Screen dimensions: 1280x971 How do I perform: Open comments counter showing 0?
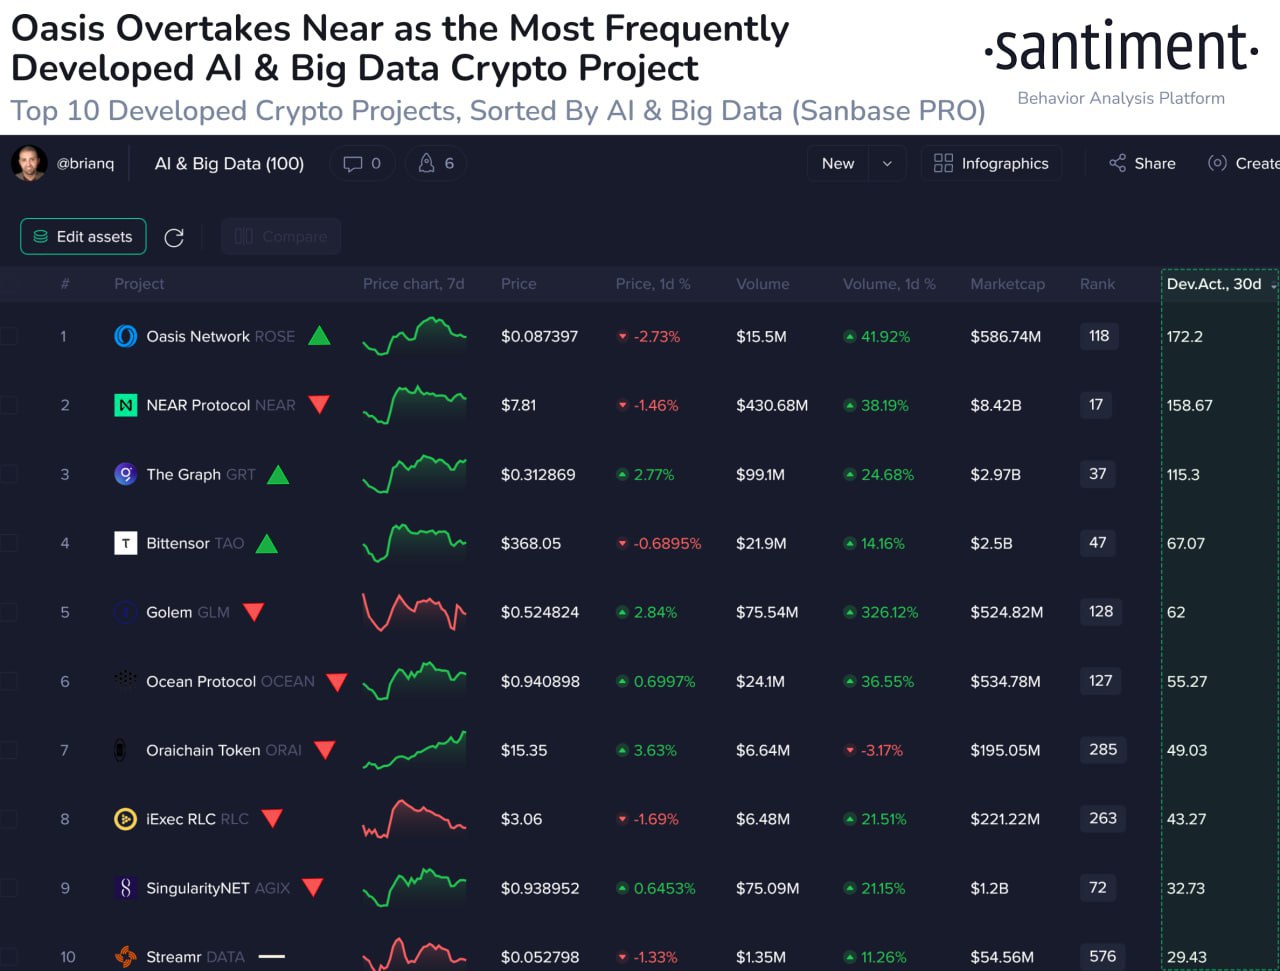click(362, 163)
